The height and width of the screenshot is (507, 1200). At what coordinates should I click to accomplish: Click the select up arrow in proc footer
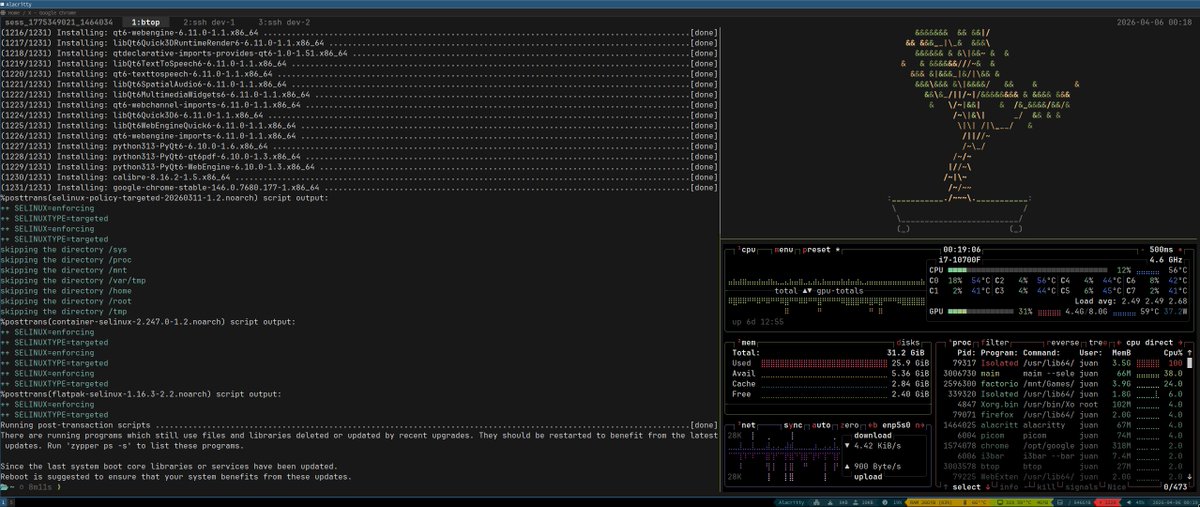coord(945,487)
